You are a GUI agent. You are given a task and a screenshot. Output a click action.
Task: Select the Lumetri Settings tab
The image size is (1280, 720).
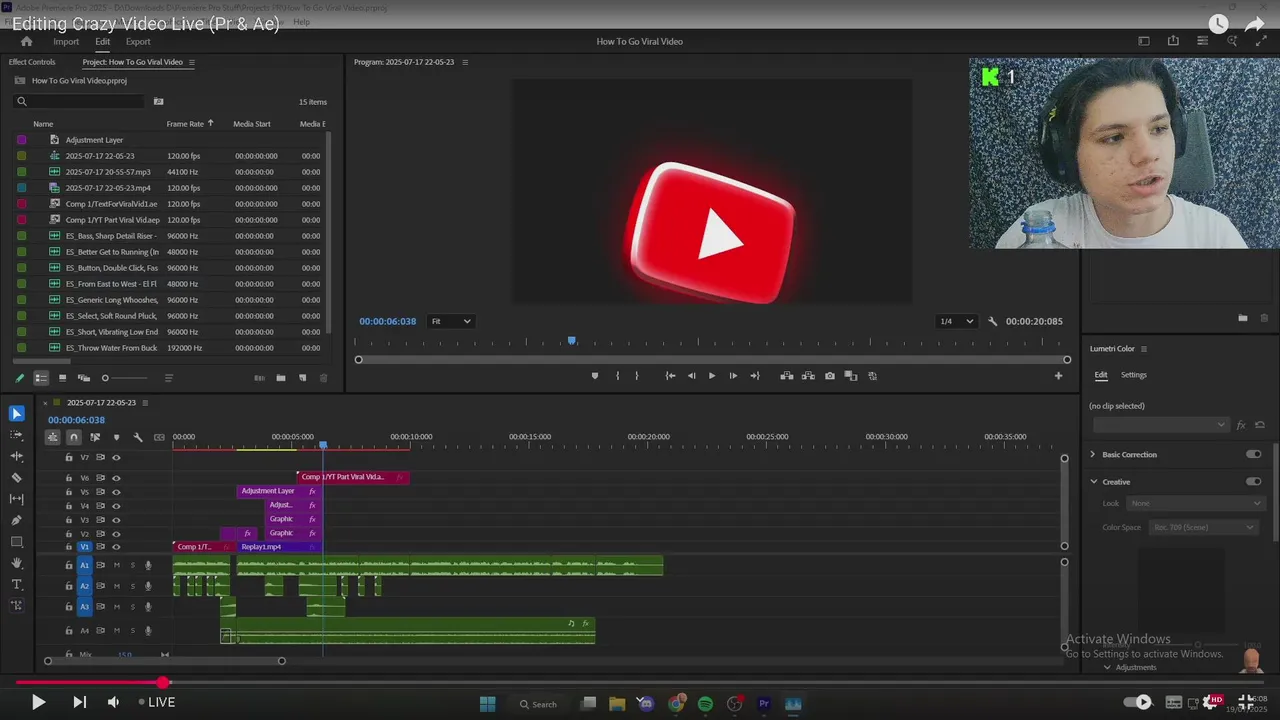[1134, 375]
